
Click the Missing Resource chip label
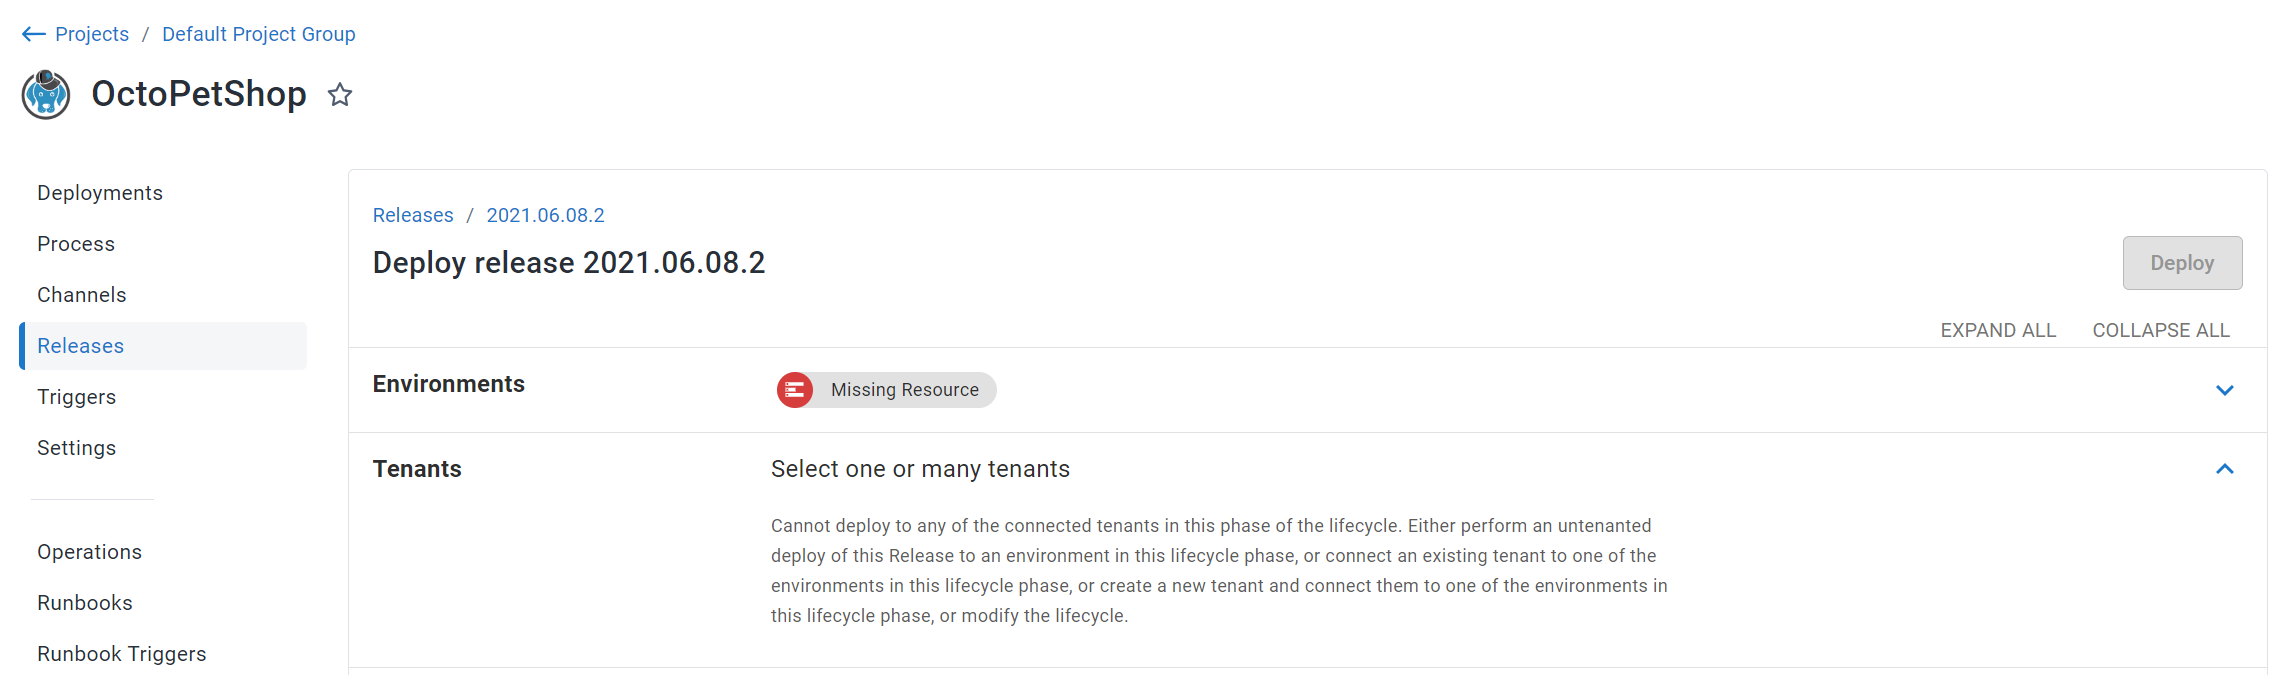click(905, 390)
